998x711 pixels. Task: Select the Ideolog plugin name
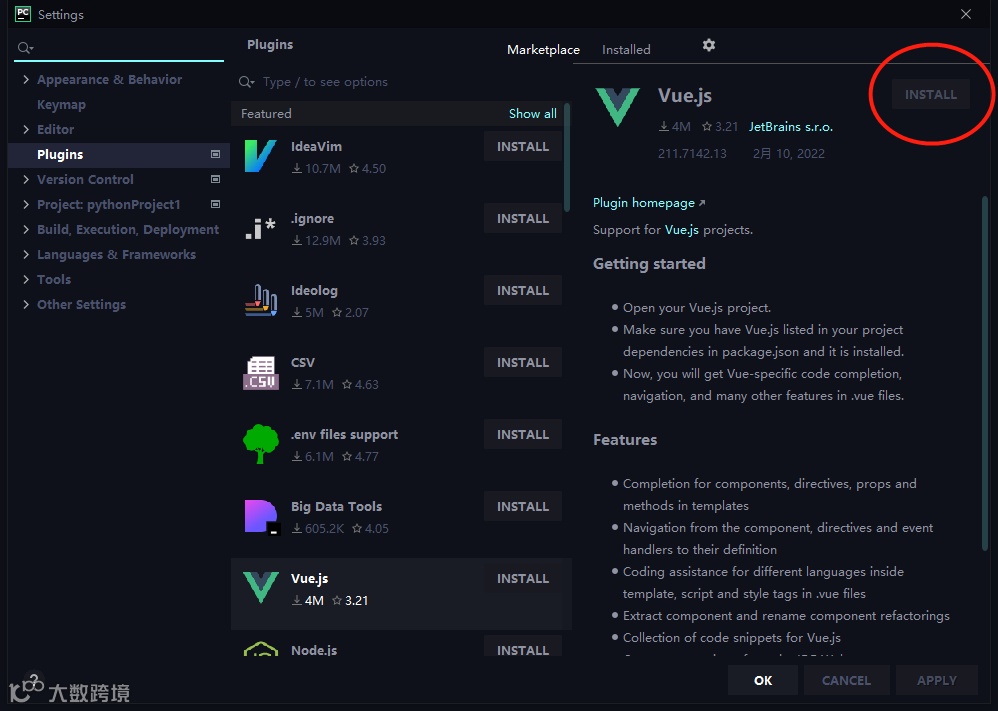coord(314,290)
